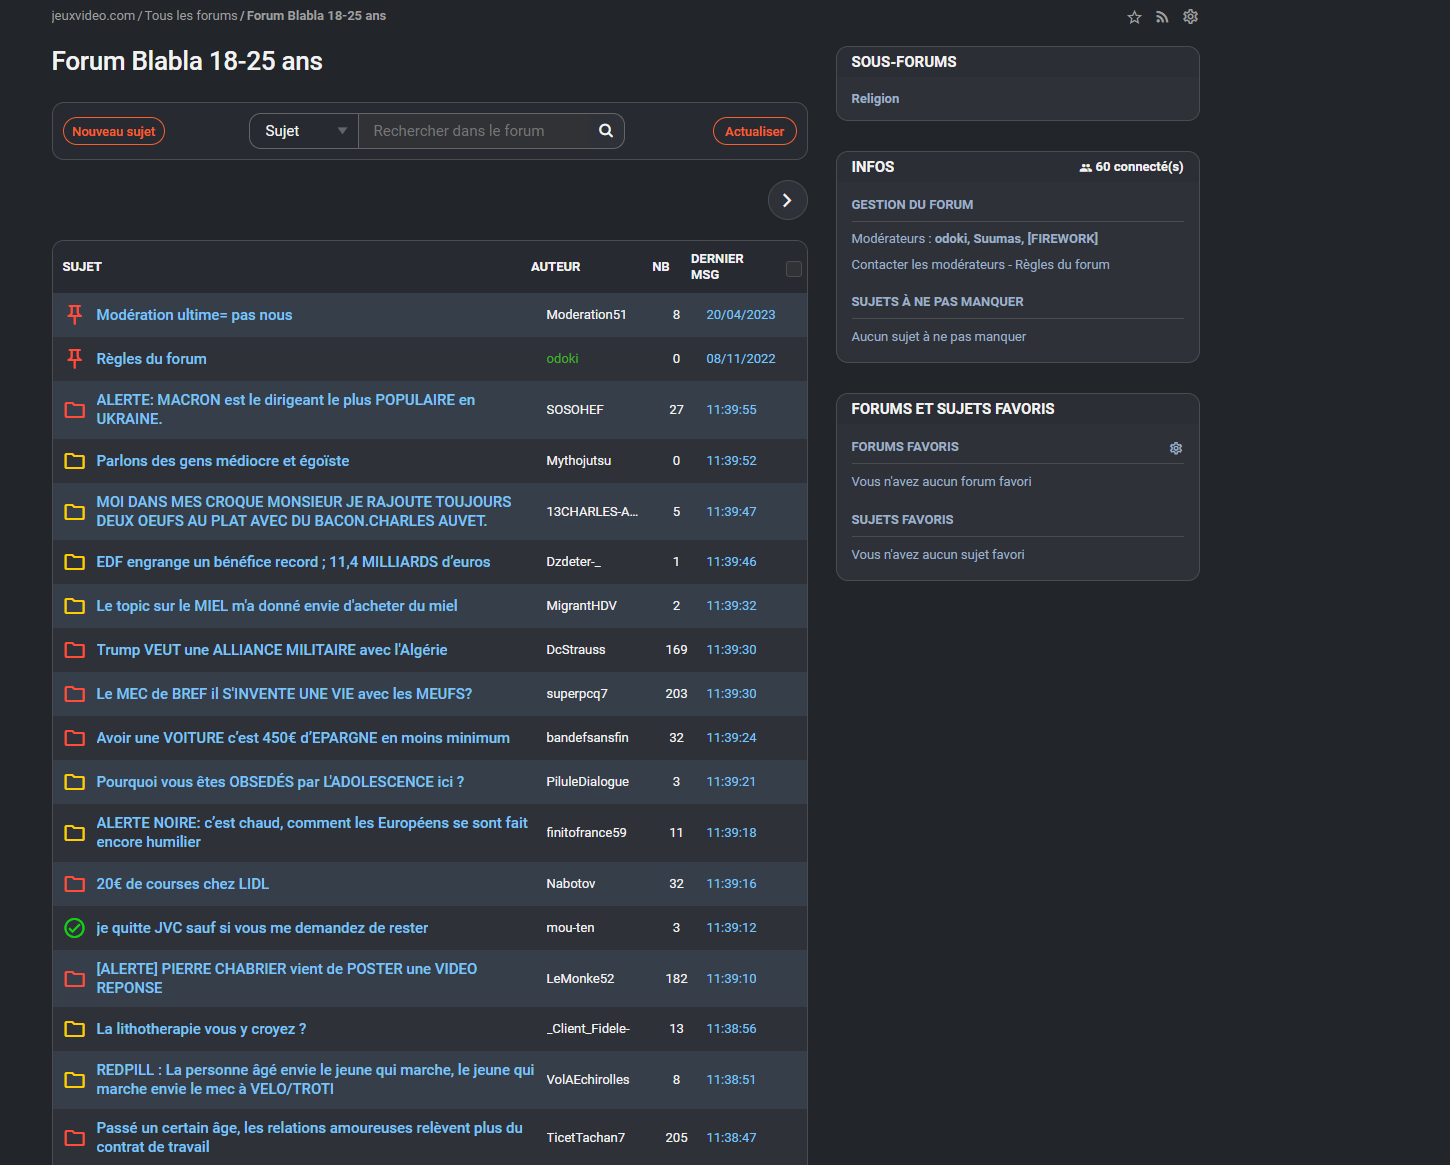The width and height of the screenshot is (1450, 1165).
Task: Jump to last message at 11:38:47
Action: 731,1138
